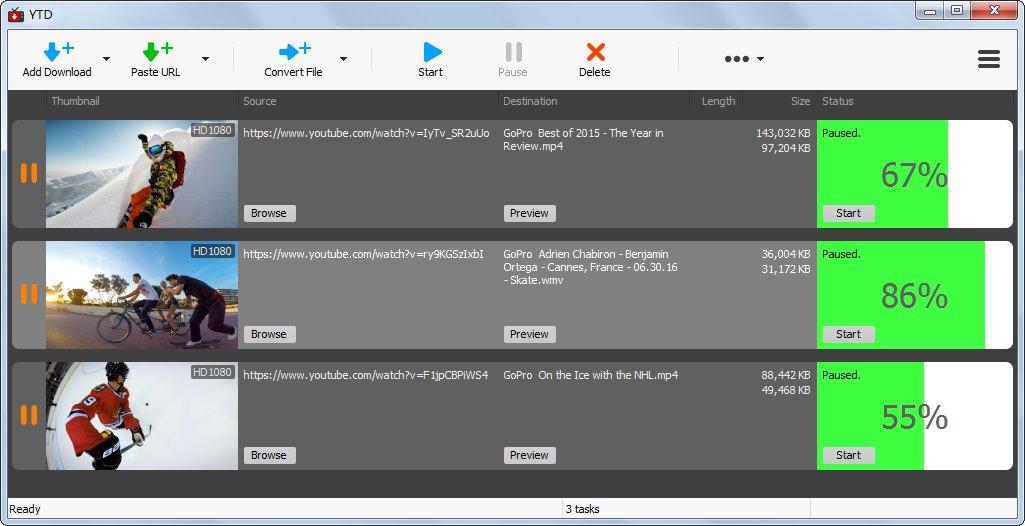Click the 3 tasks status bar text

tap(582, 509)
